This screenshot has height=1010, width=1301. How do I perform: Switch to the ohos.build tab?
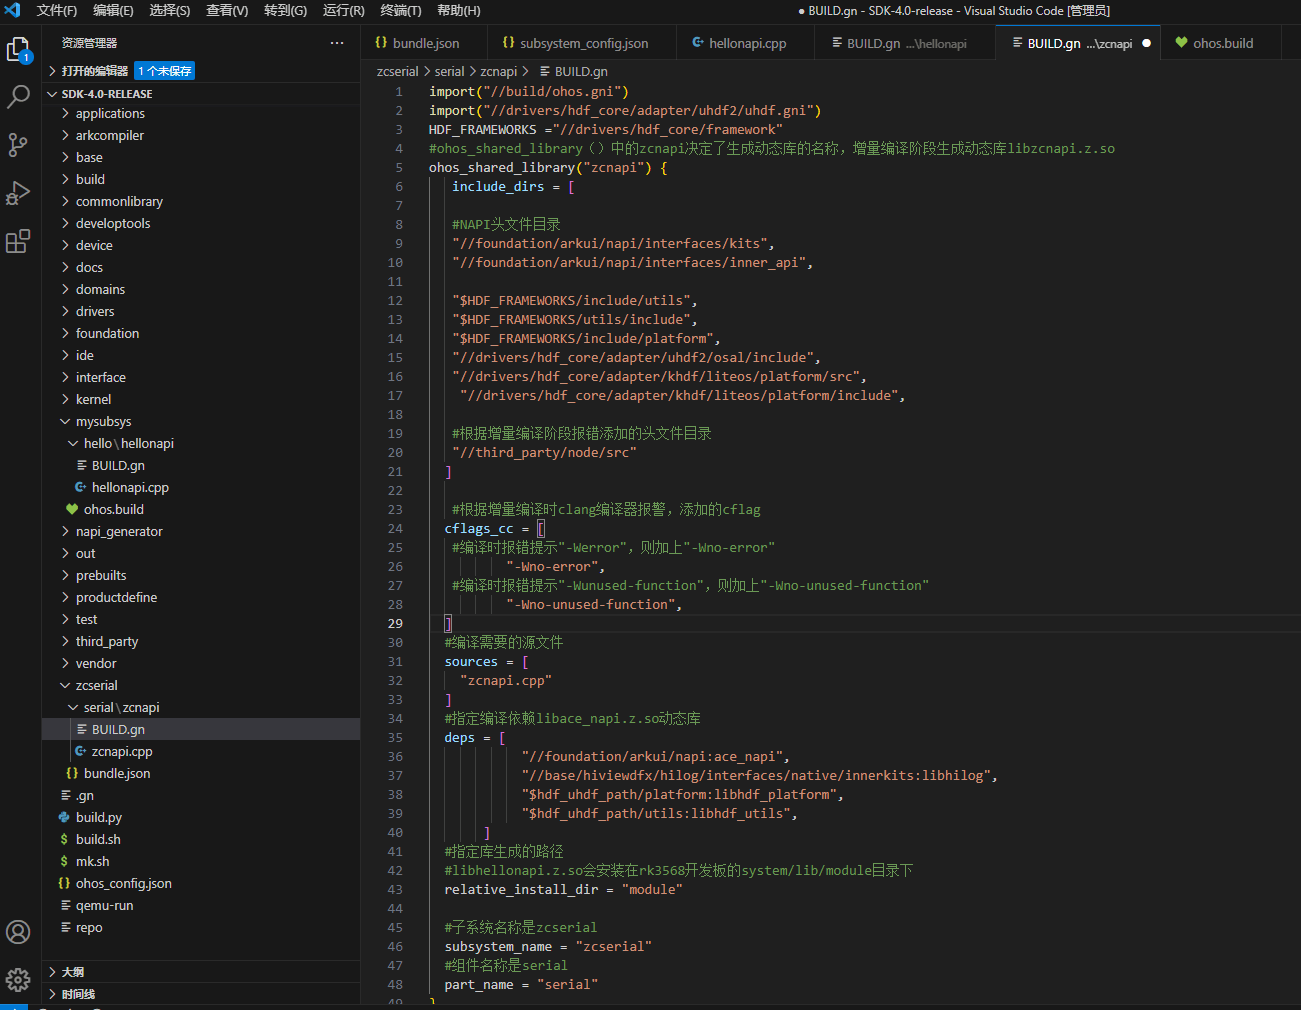1222,43
